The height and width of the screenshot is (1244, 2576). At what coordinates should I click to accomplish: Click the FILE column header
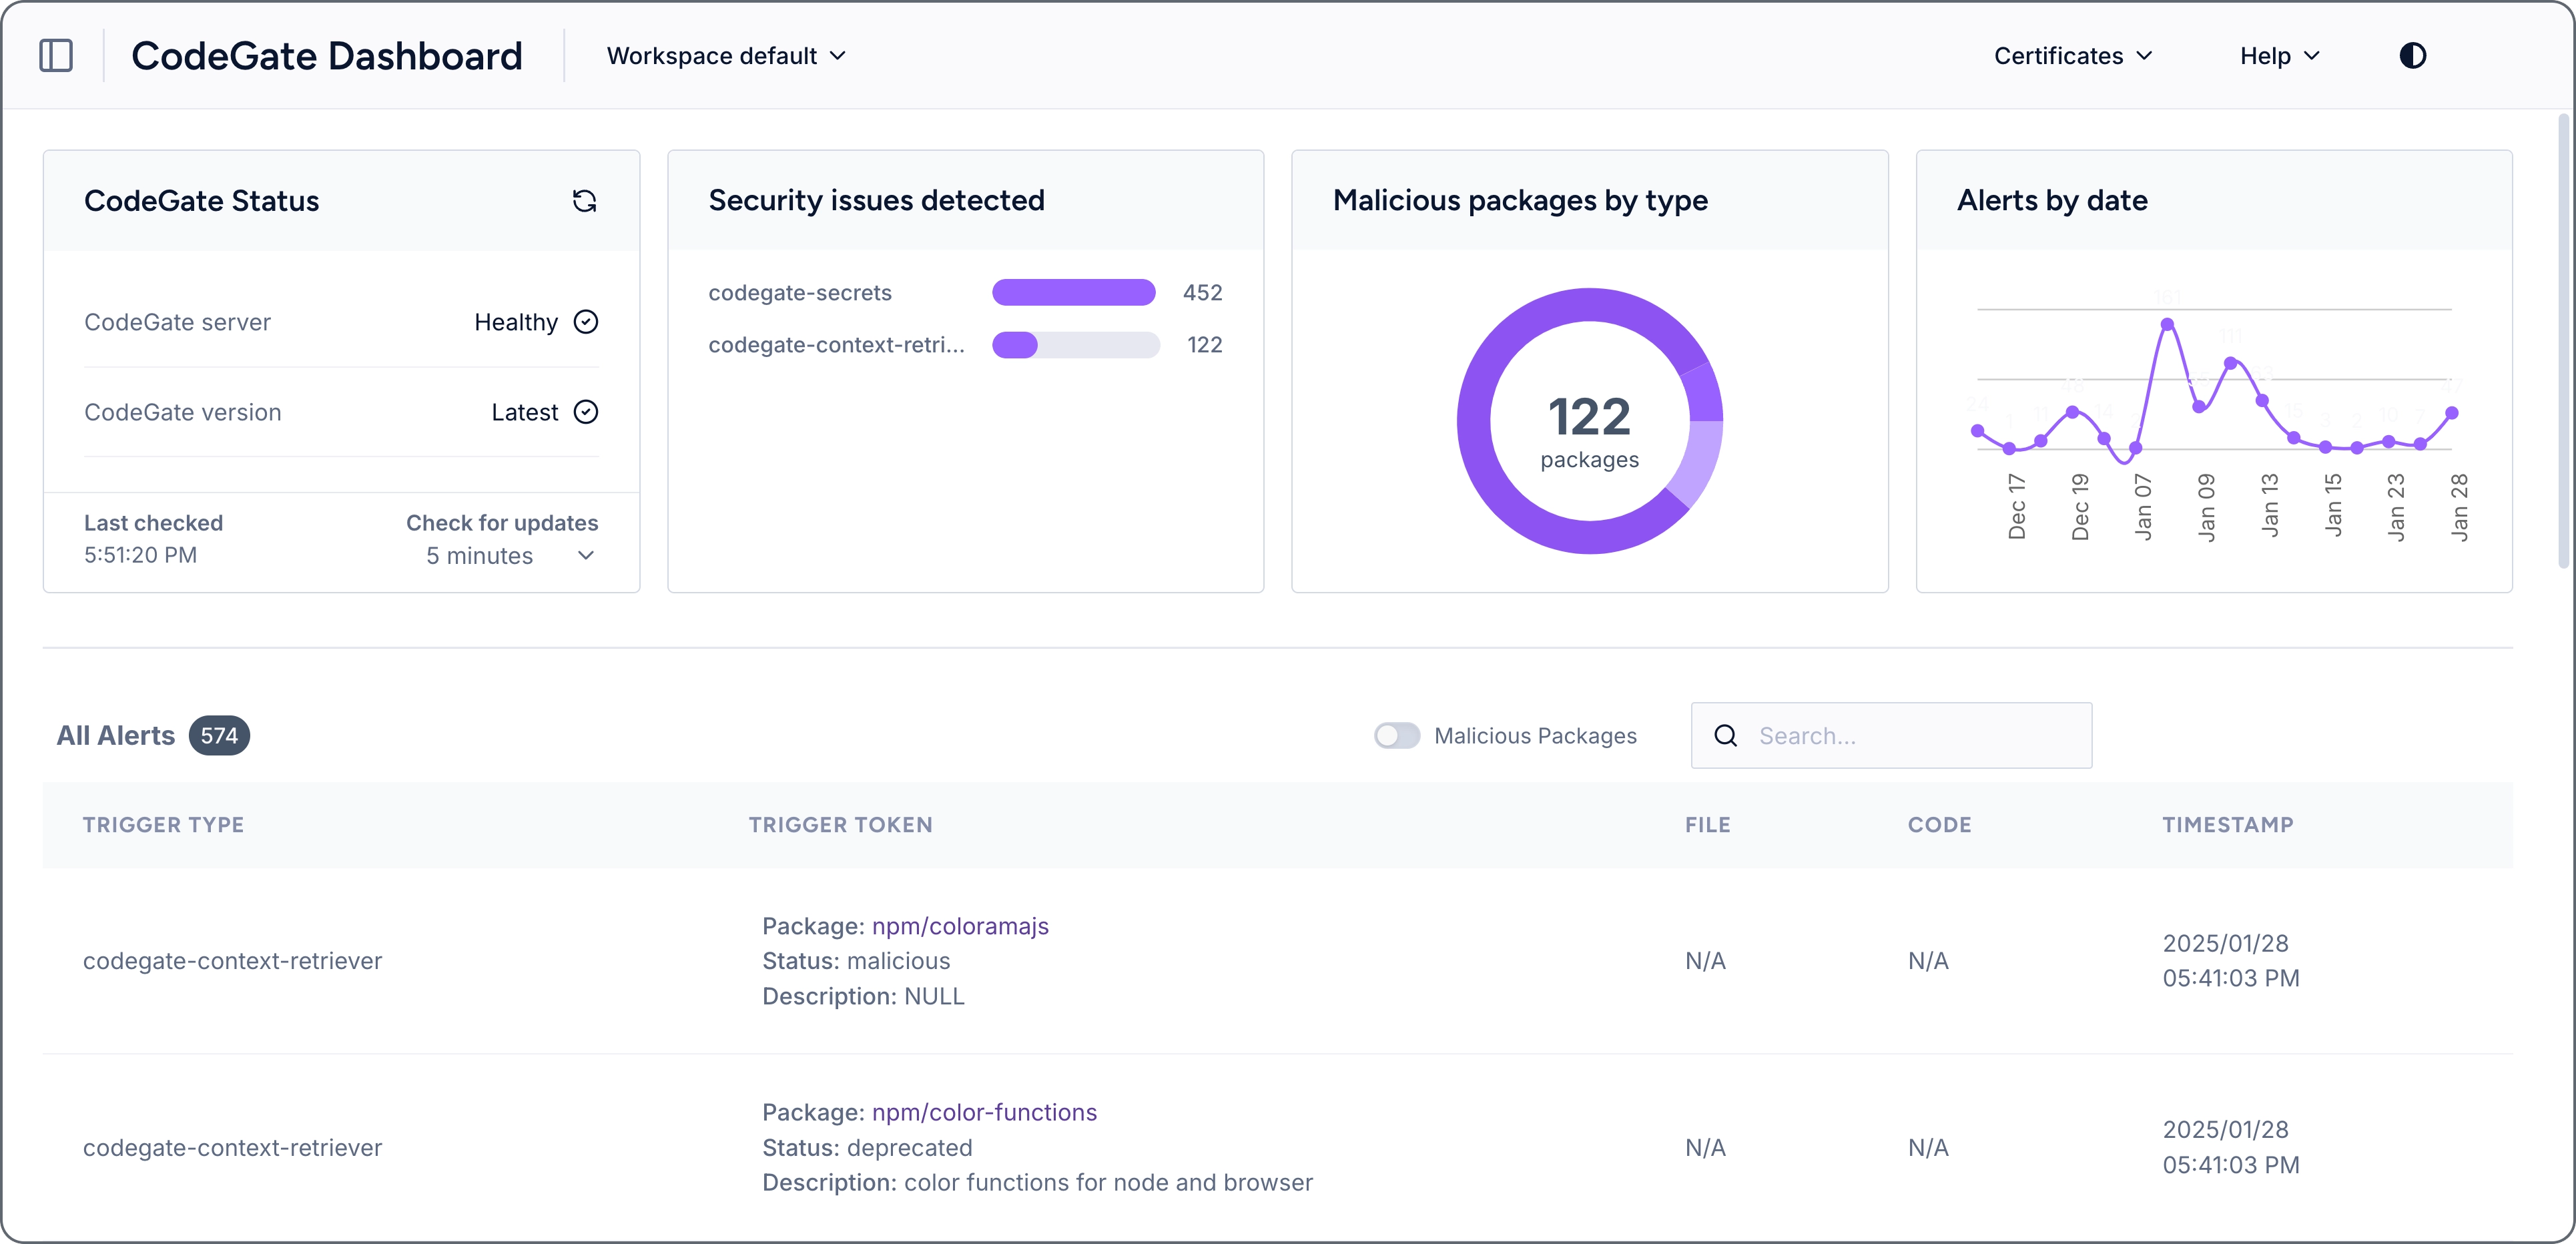tap(1707, 825)
